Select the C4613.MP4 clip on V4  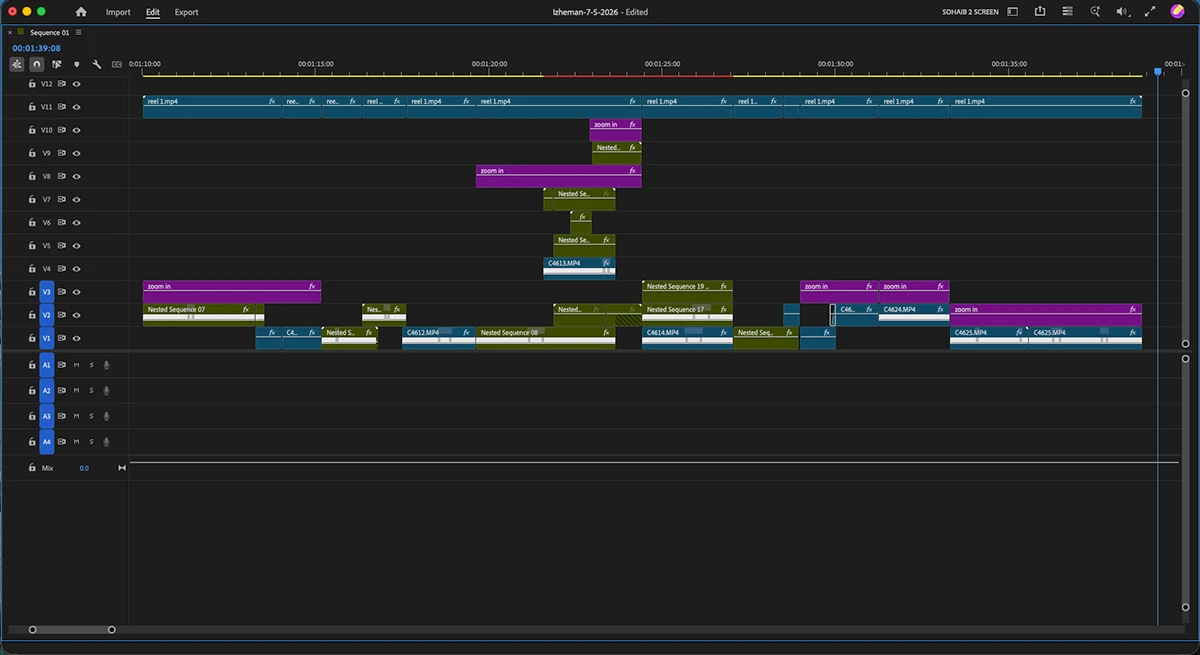click(579, 268)
